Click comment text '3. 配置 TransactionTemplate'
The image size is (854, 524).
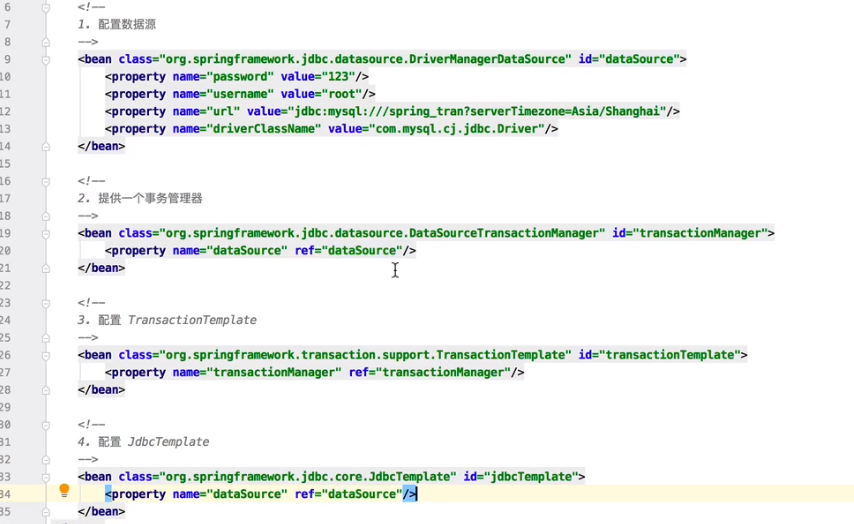pos(167,320)
